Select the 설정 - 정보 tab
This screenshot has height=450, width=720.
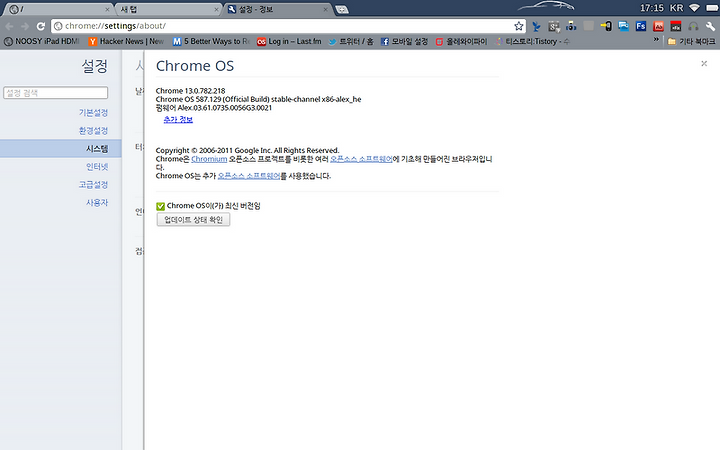(278, 9)
